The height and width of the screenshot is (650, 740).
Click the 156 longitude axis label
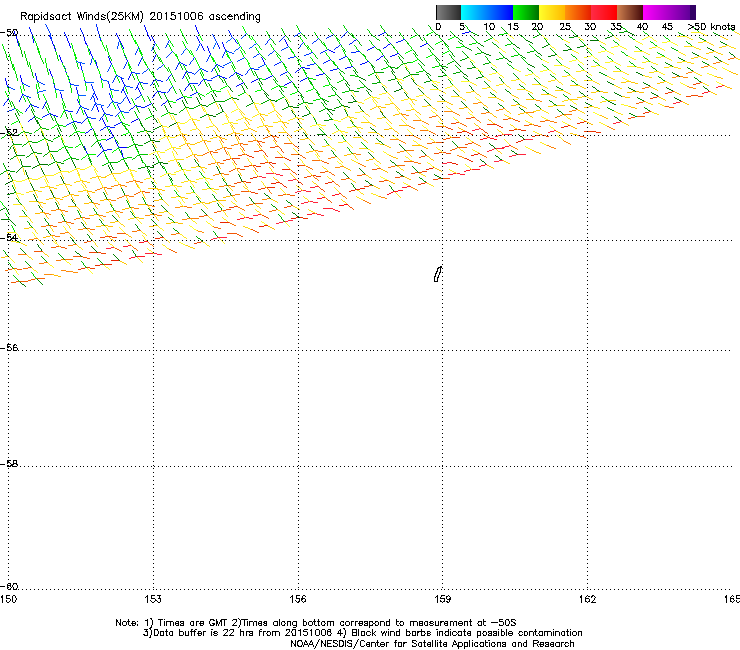298,599
